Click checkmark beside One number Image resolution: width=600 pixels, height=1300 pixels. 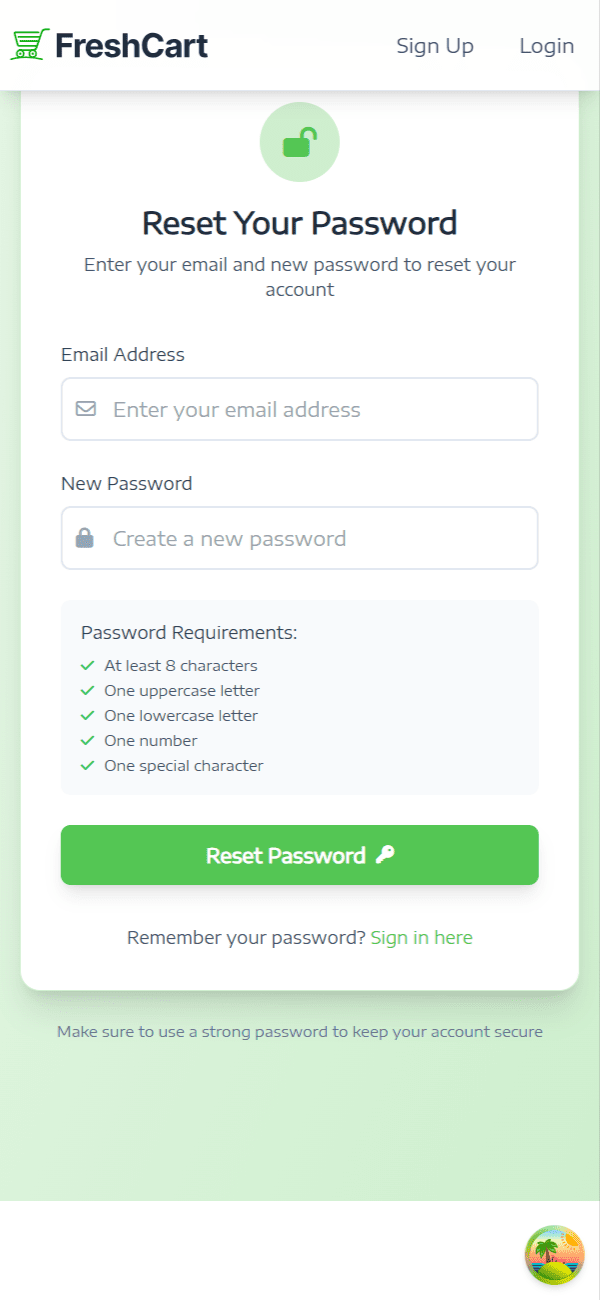[88, 741]
